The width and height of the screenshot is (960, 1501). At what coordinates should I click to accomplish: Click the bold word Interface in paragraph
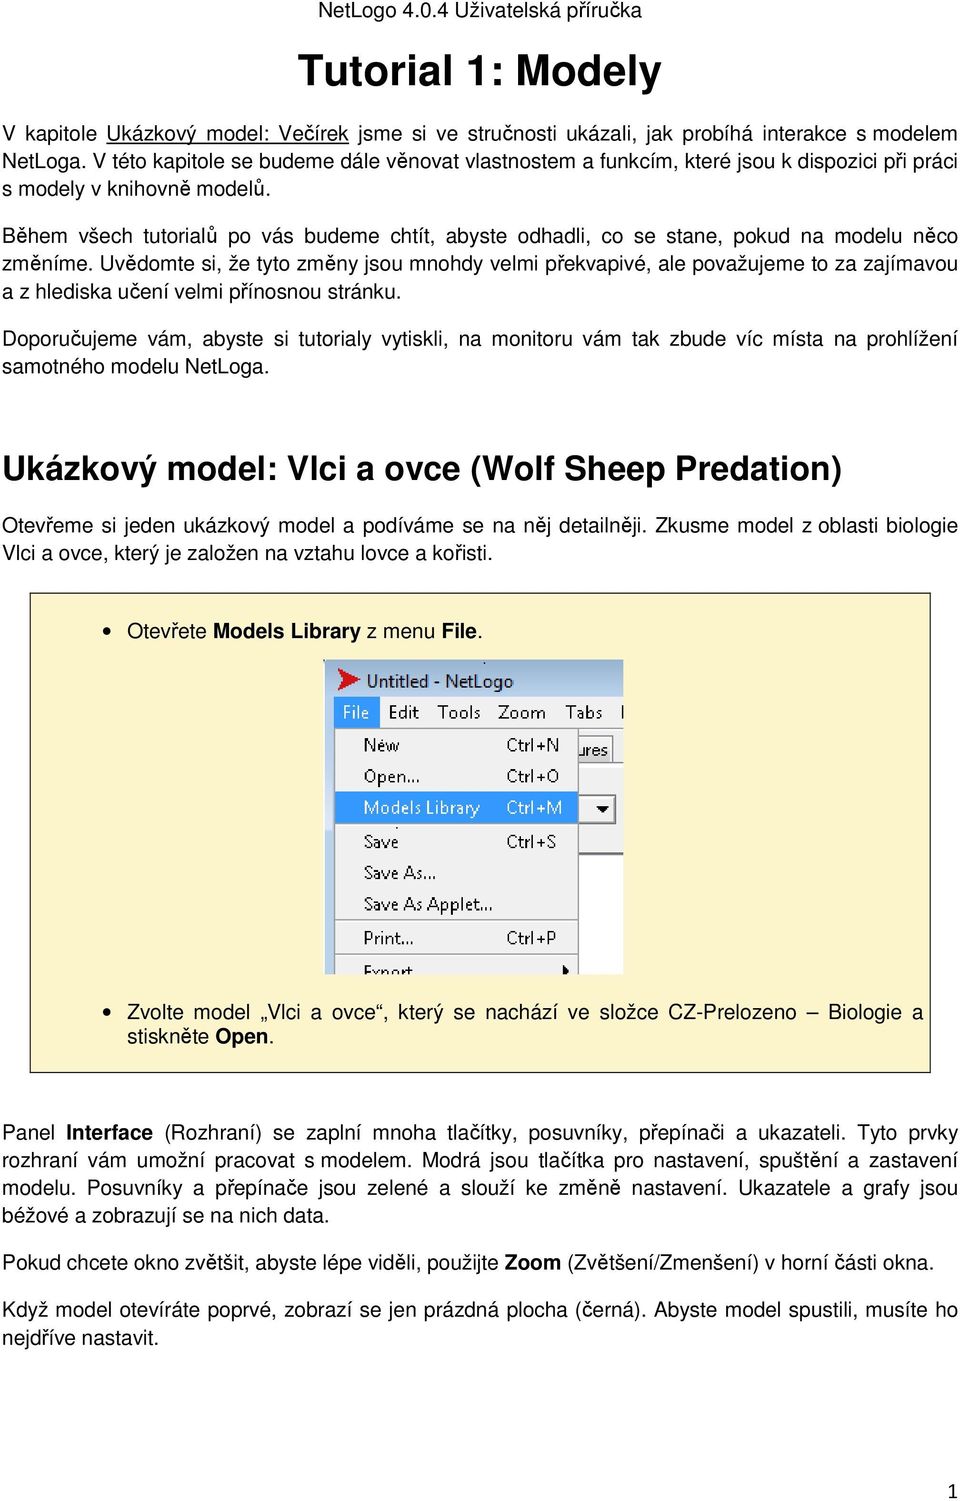[109, 1132]
